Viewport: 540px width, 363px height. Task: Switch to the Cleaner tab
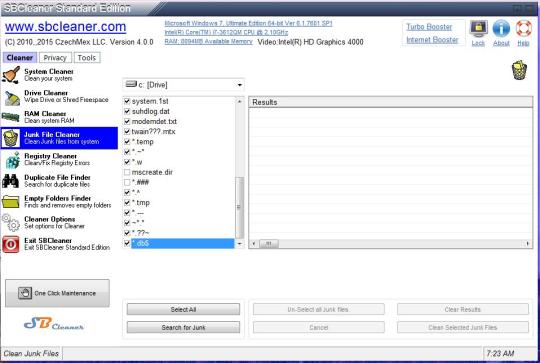tap(20, 58)
